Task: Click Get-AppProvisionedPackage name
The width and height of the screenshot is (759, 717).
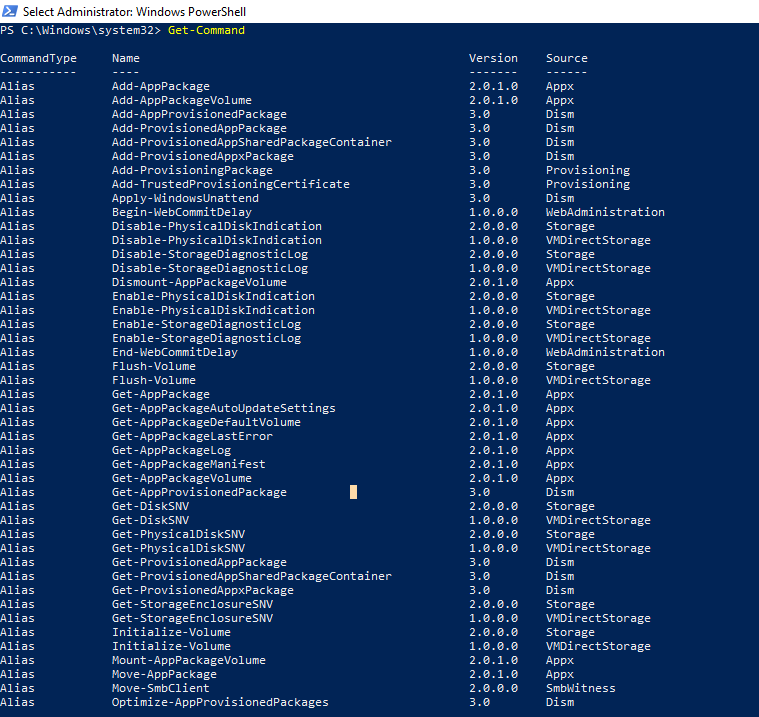Action: tap(199, 492)
